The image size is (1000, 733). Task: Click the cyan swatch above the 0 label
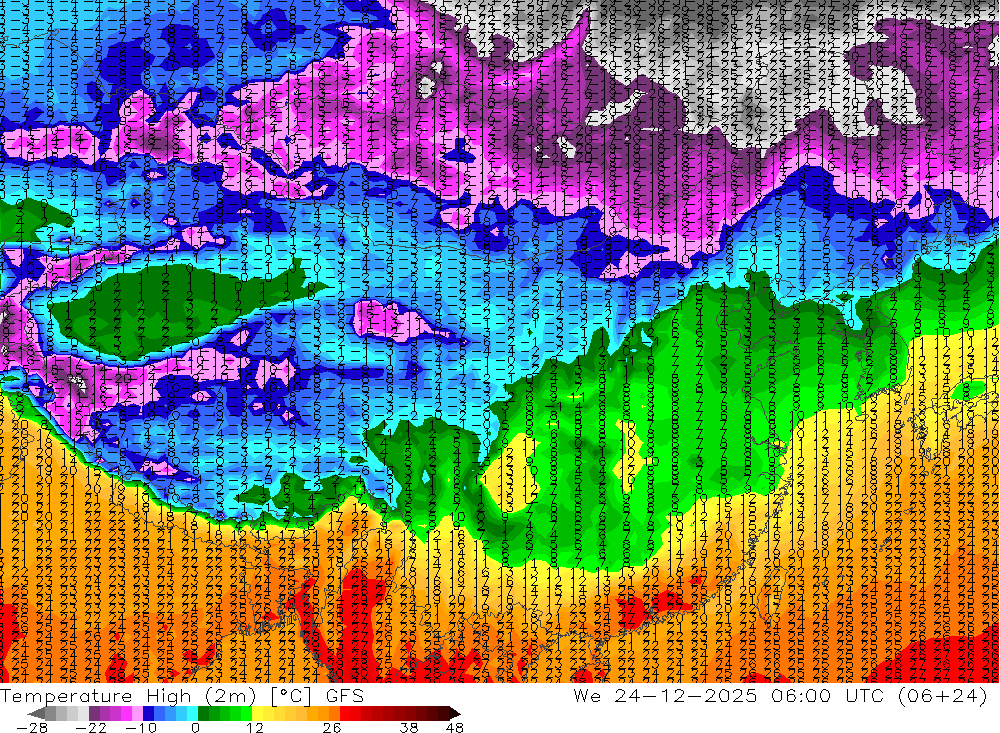[x=192, y=714]
